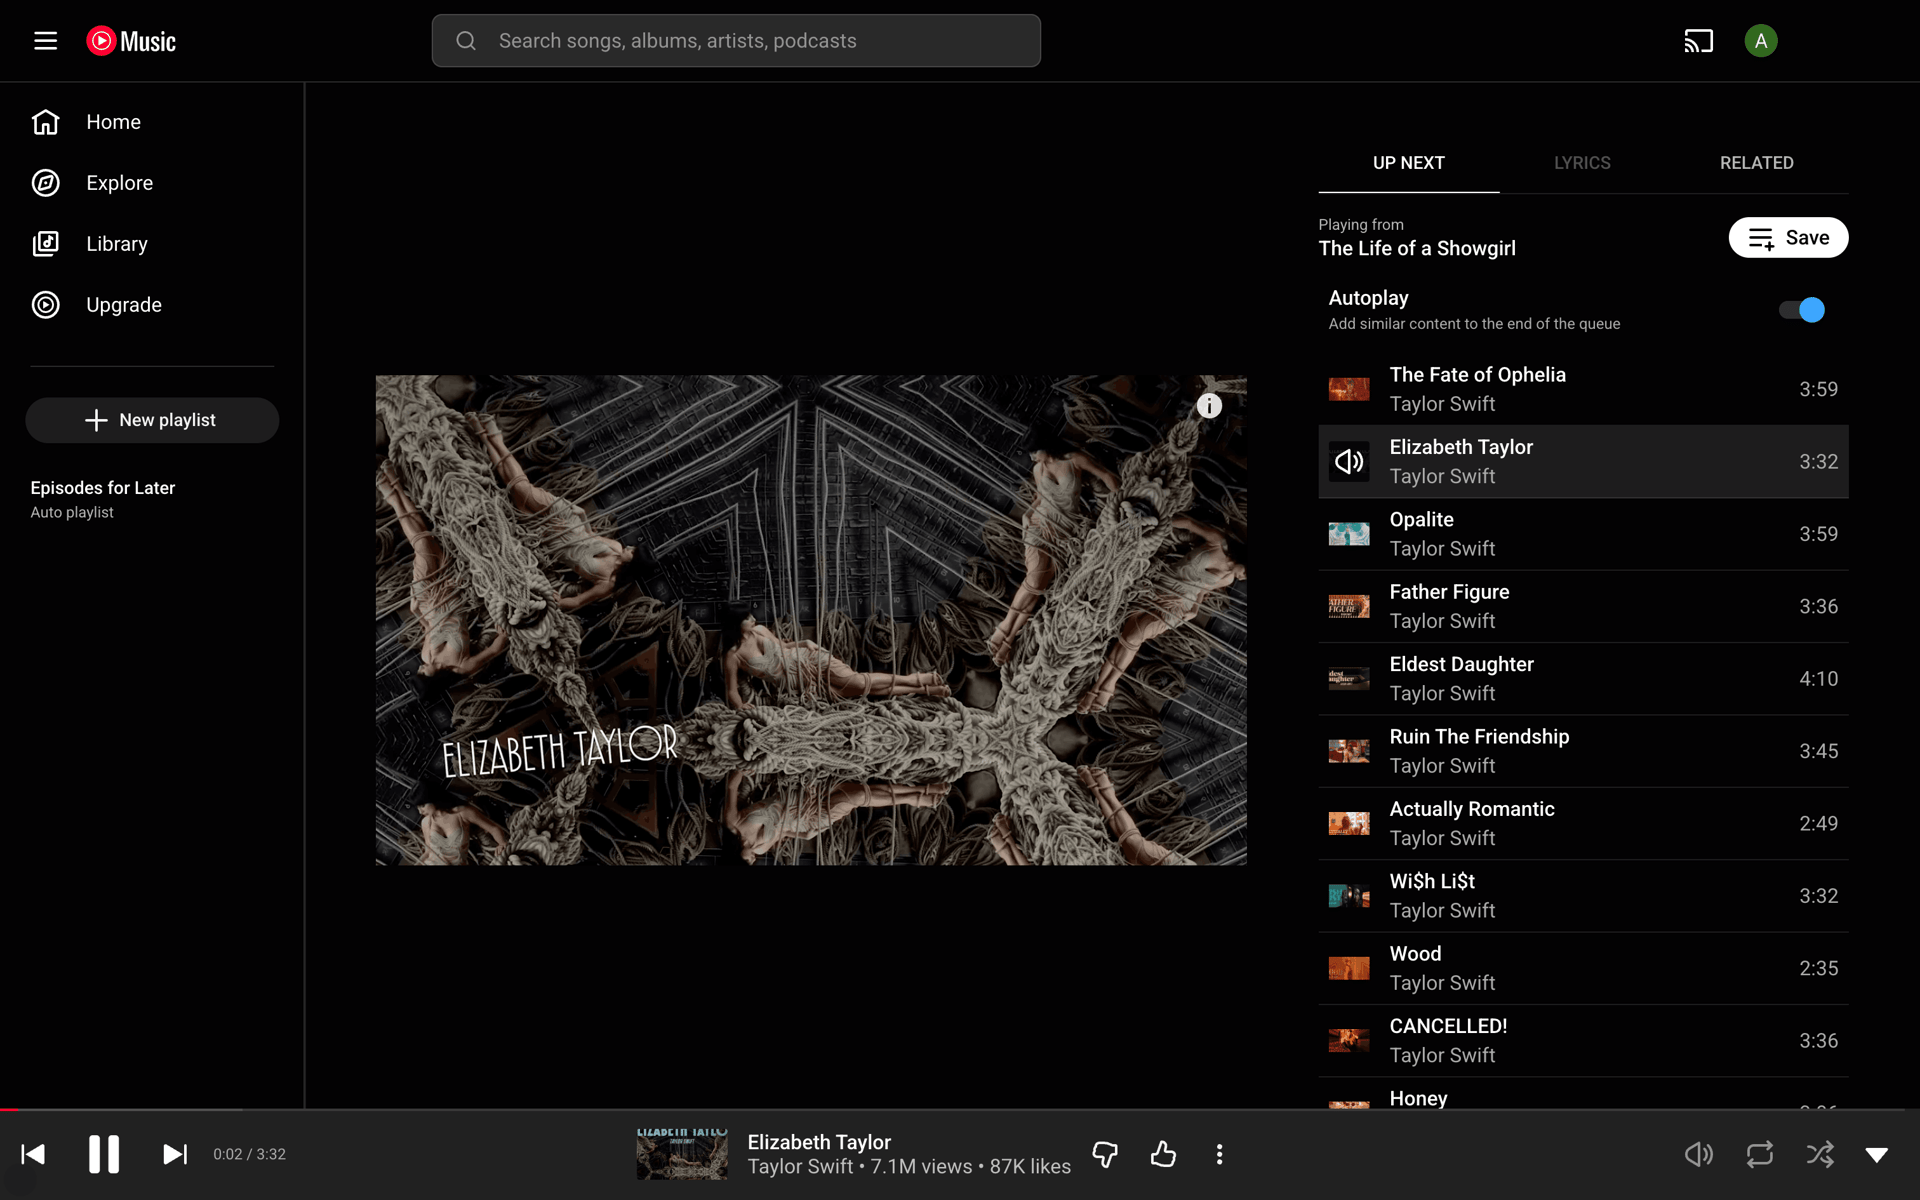Screen dimensions: 1920x1200
Task: Play Father Figure from the queue
Action: [1583, 606]
